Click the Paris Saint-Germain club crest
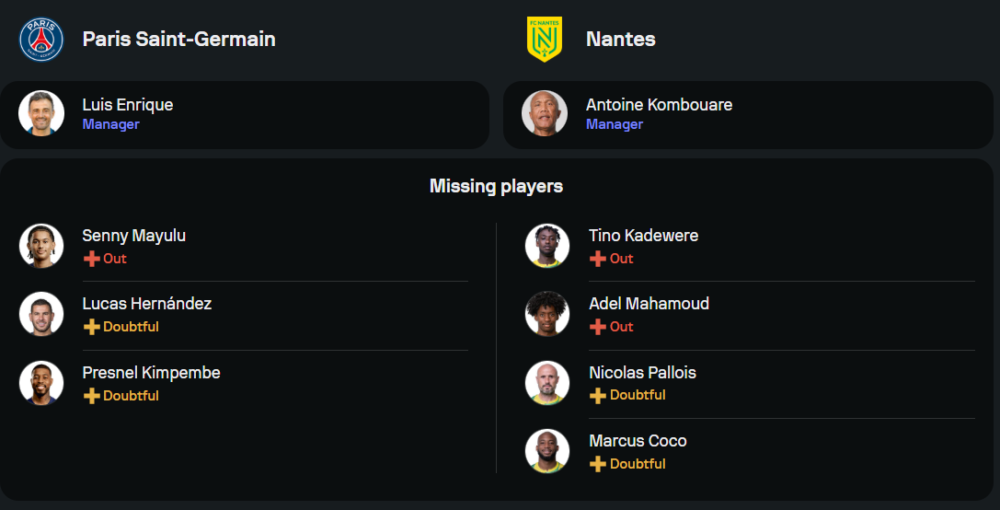 (41, 40)
